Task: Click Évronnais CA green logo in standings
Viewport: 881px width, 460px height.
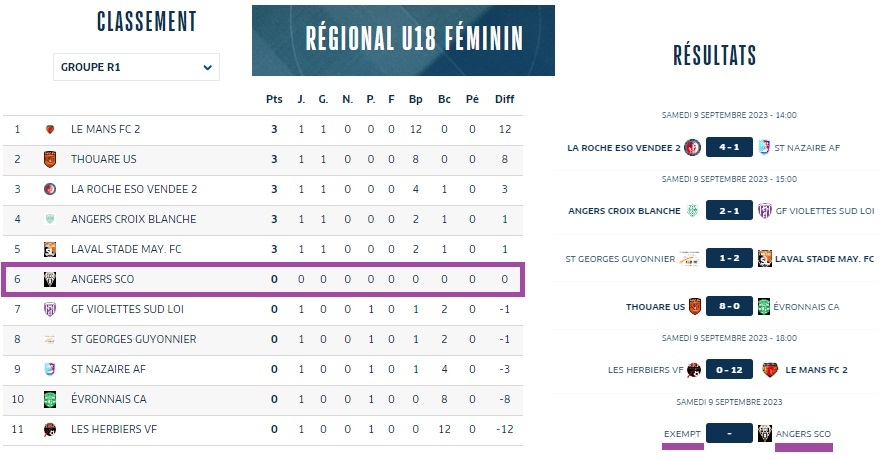Action: click(x=50, y=399)
